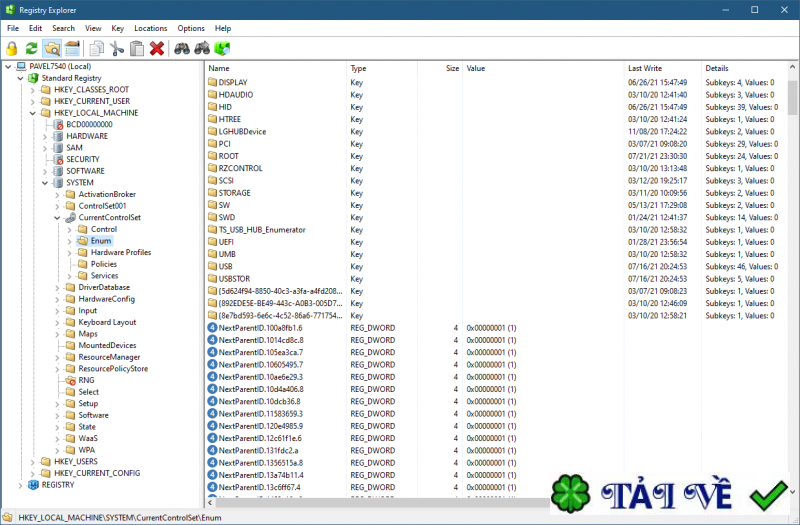This screenshot has height=525, width=800.
Task: Collapse the CurrentControlSet node
Action: click(57, 217)
